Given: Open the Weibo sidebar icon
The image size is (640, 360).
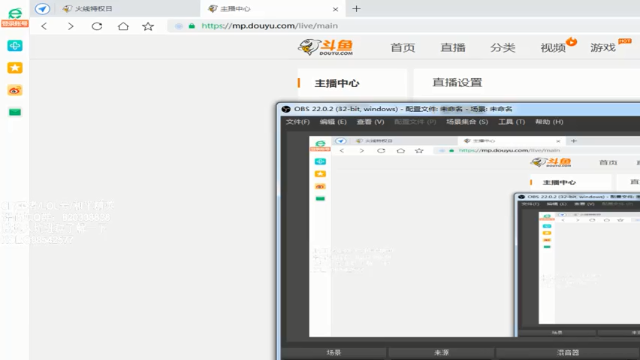Looking at the screenshot, I should pos(15,90).
